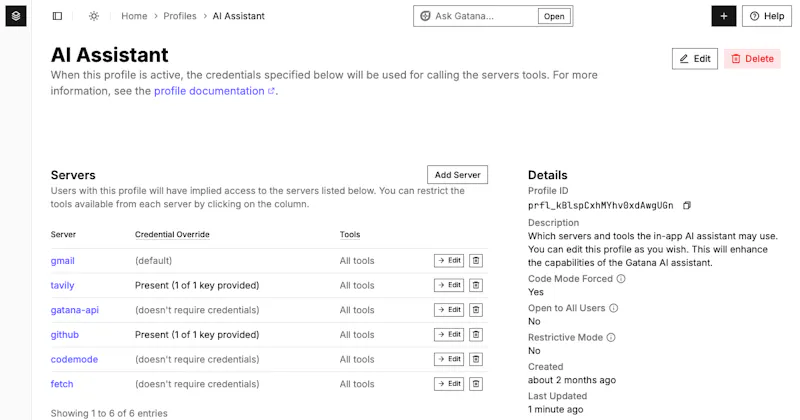The image size is (800, 420).
Task: Click trash icon for fetch server
Action: point(476,384)
